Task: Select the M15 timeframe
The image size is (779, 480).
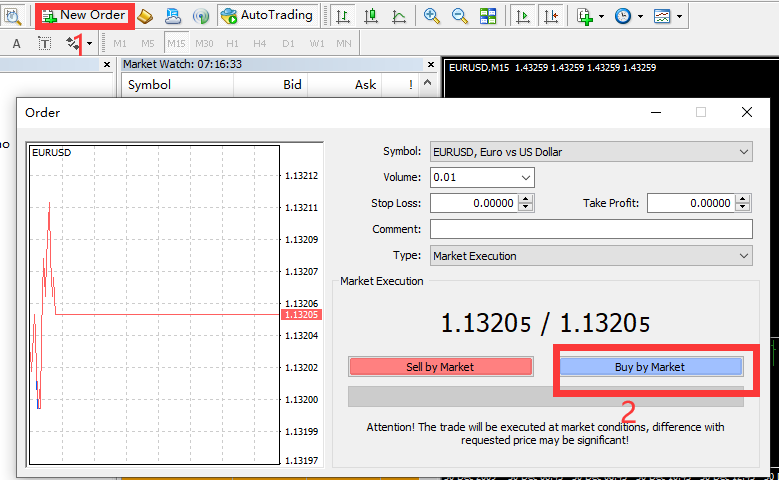Action: [176, 44]
